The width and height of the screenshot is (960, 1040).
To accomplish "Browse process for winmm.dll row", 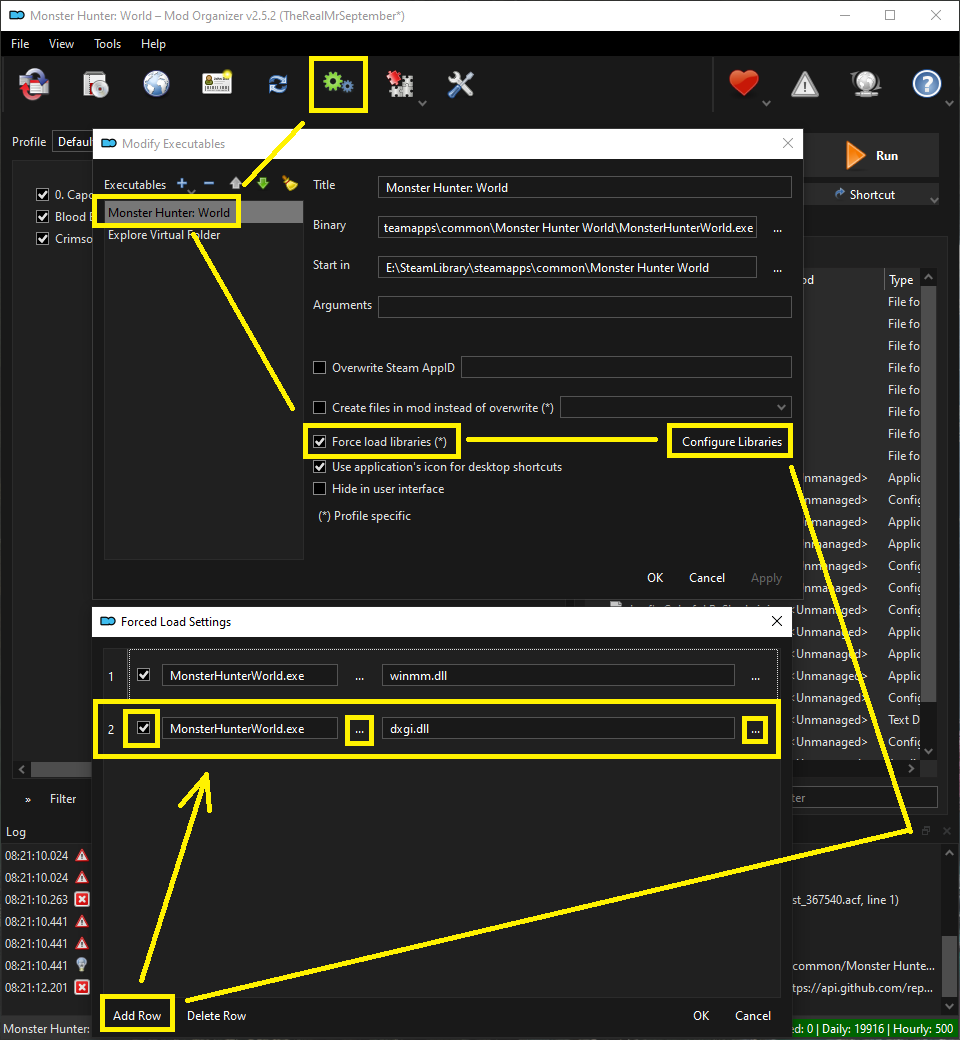I will click(x=360, y=677).
